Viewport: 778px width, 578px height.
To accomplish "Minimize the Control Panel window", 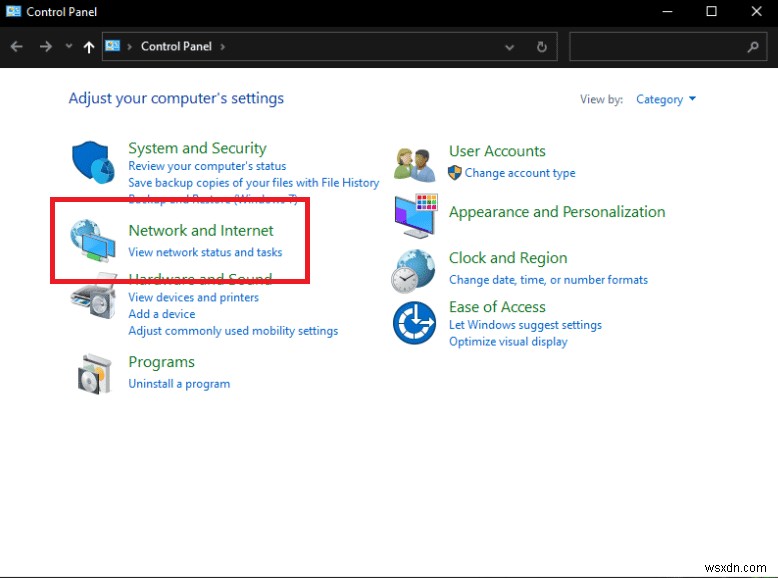I will click(667, 11).
